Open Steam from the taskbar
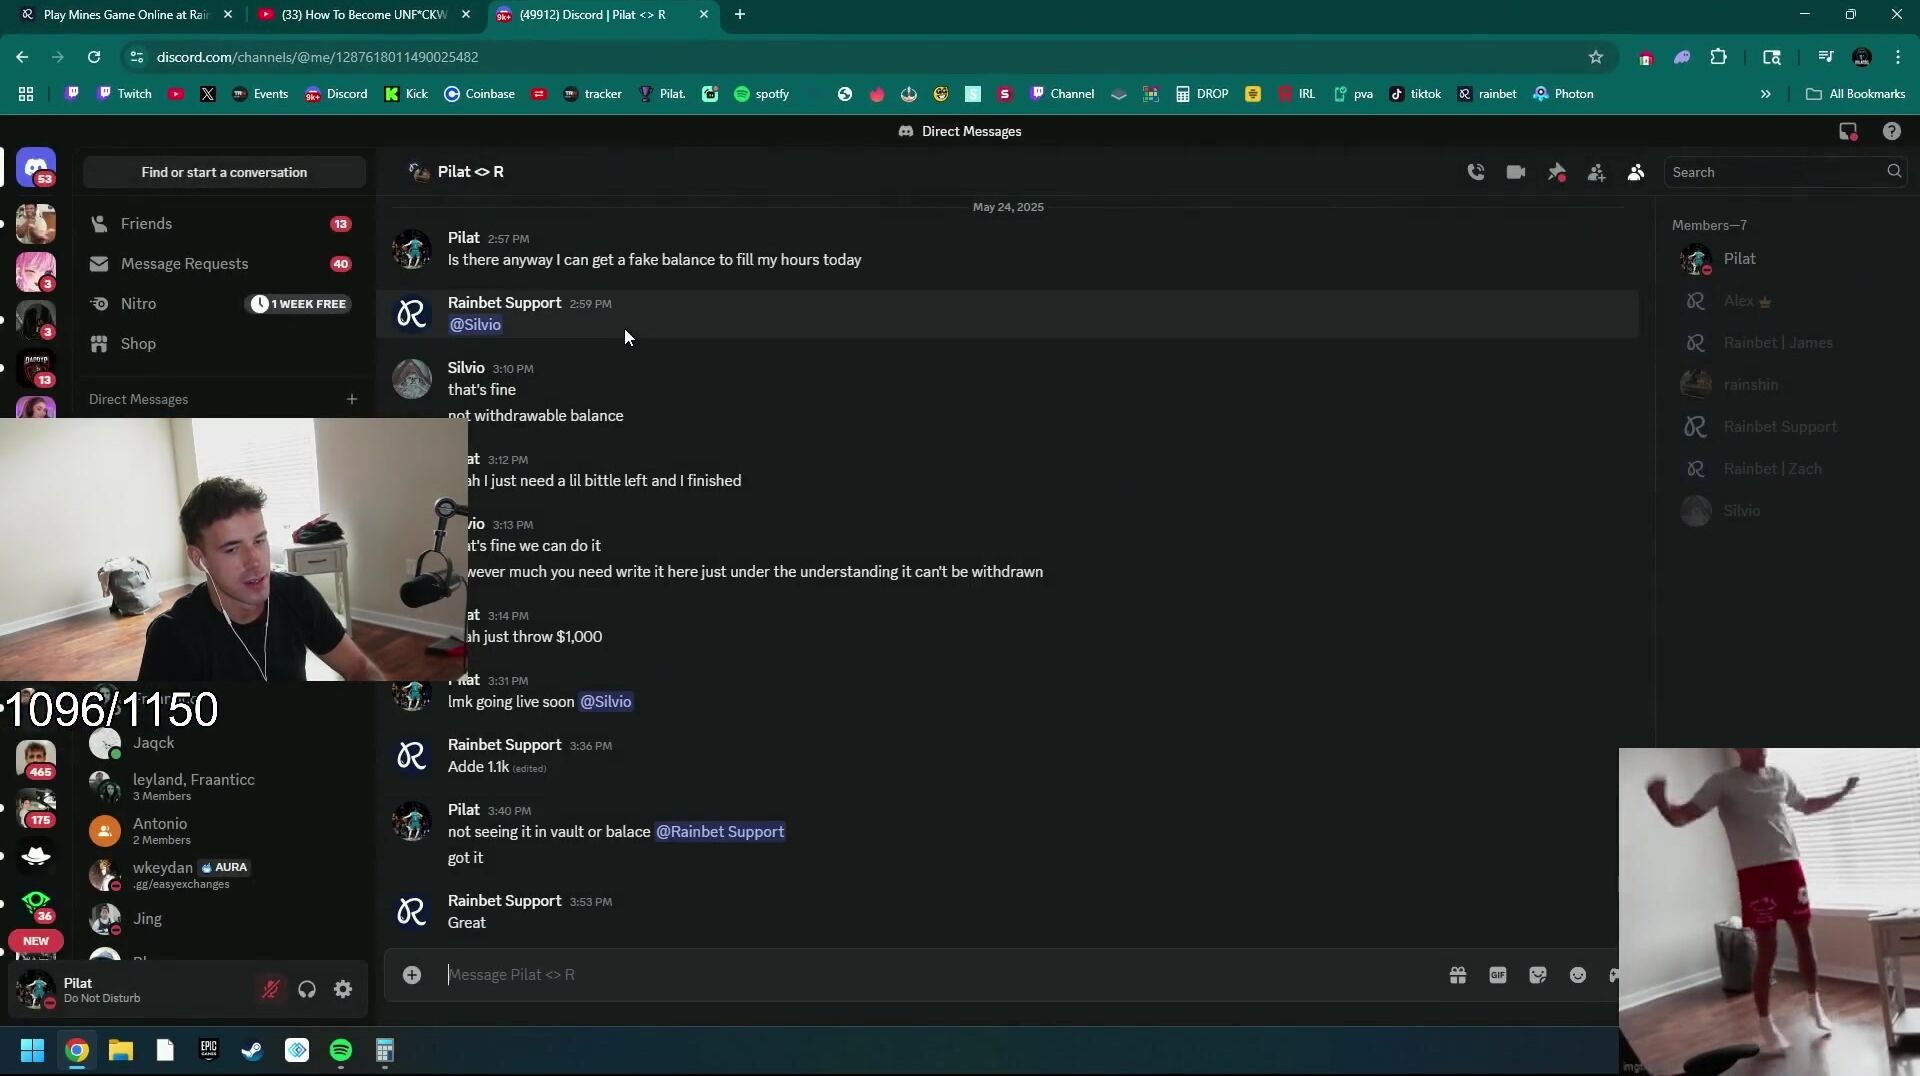Viewport: 1920px width, 1076px height. click(x=252, y=1050)
